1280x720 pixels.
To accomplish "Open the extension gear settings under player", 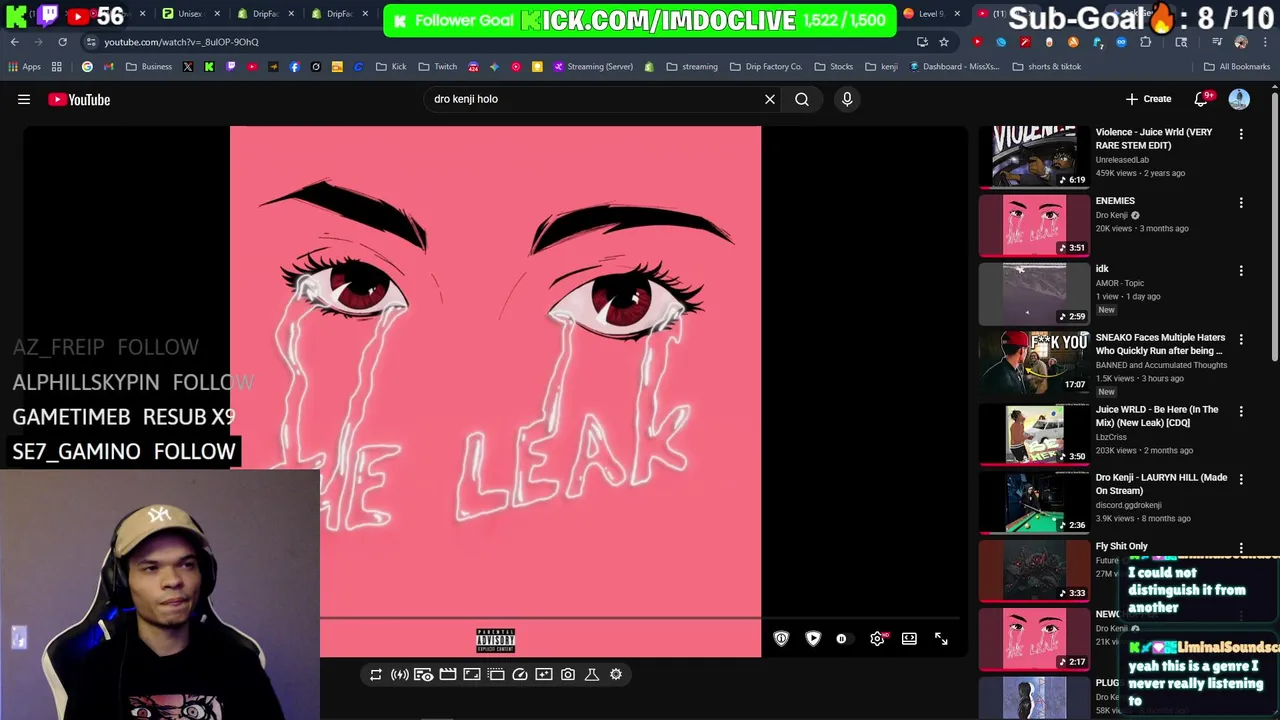I will [616, 675].
